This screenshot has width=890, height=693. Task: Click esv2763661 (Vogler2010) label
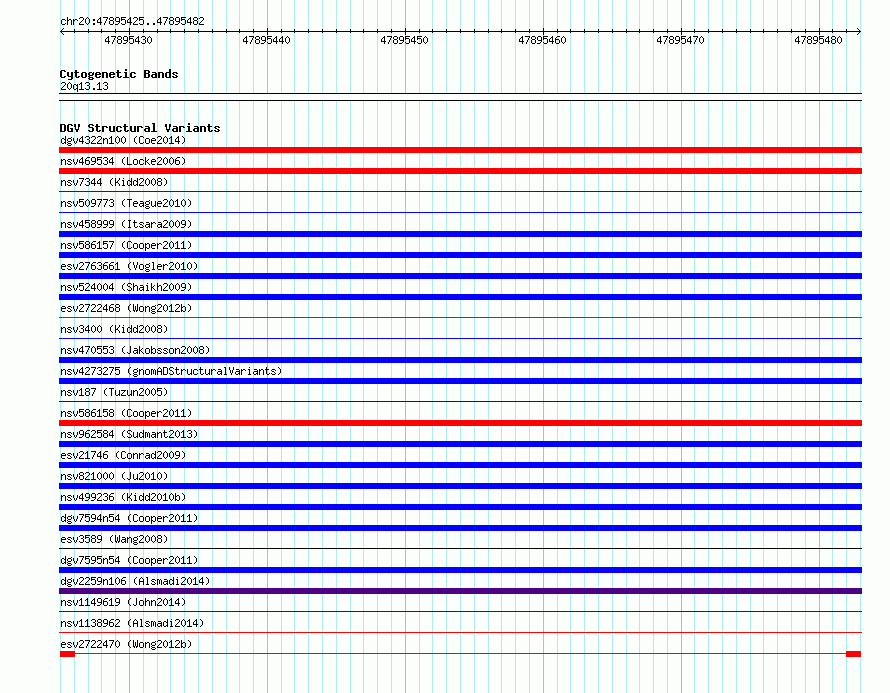coord(129,266)
